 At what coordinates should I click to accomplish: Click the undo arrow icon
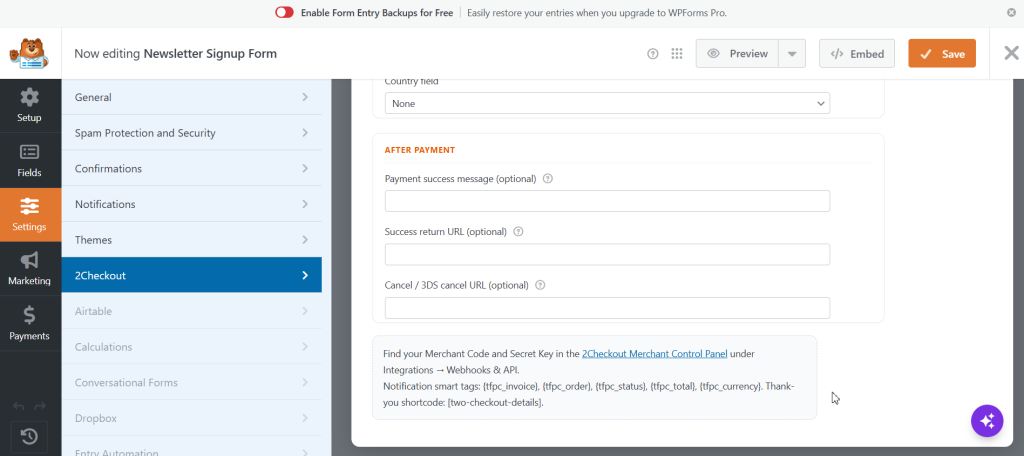pos(19,406)
